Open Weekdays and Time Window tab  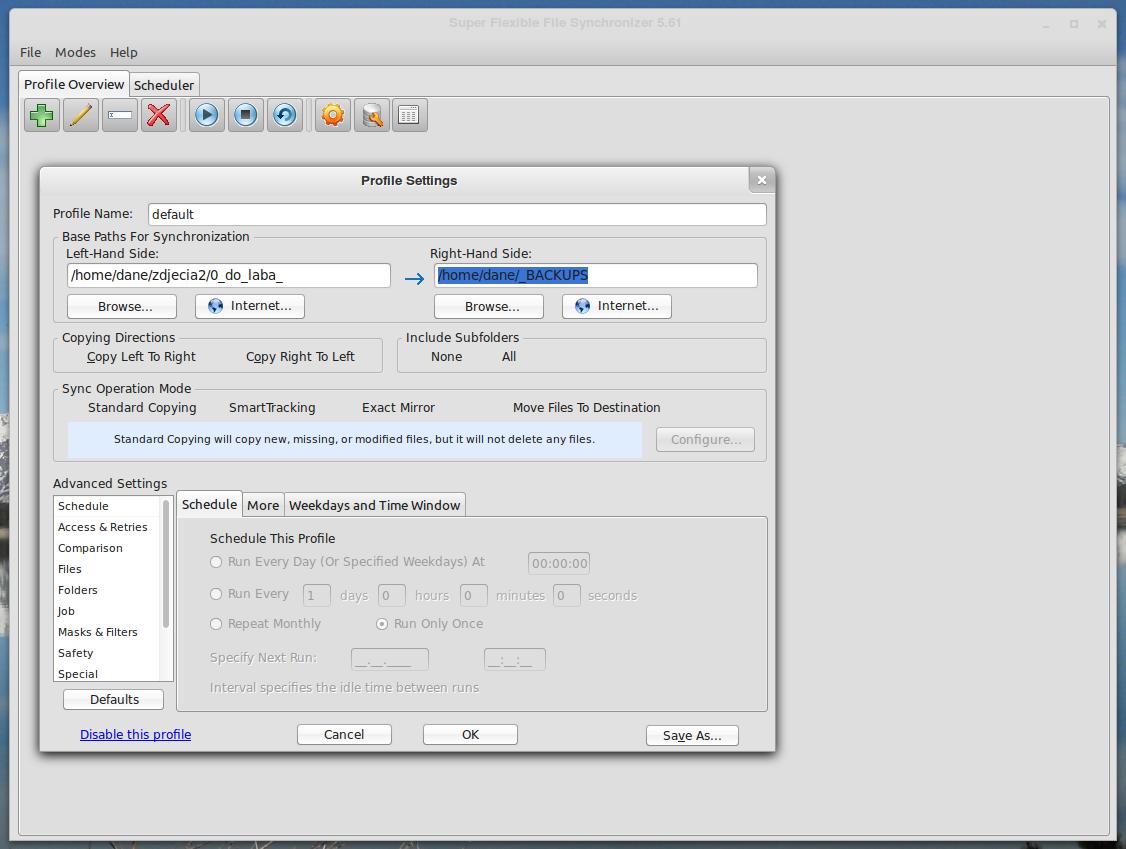pos(374,505)
